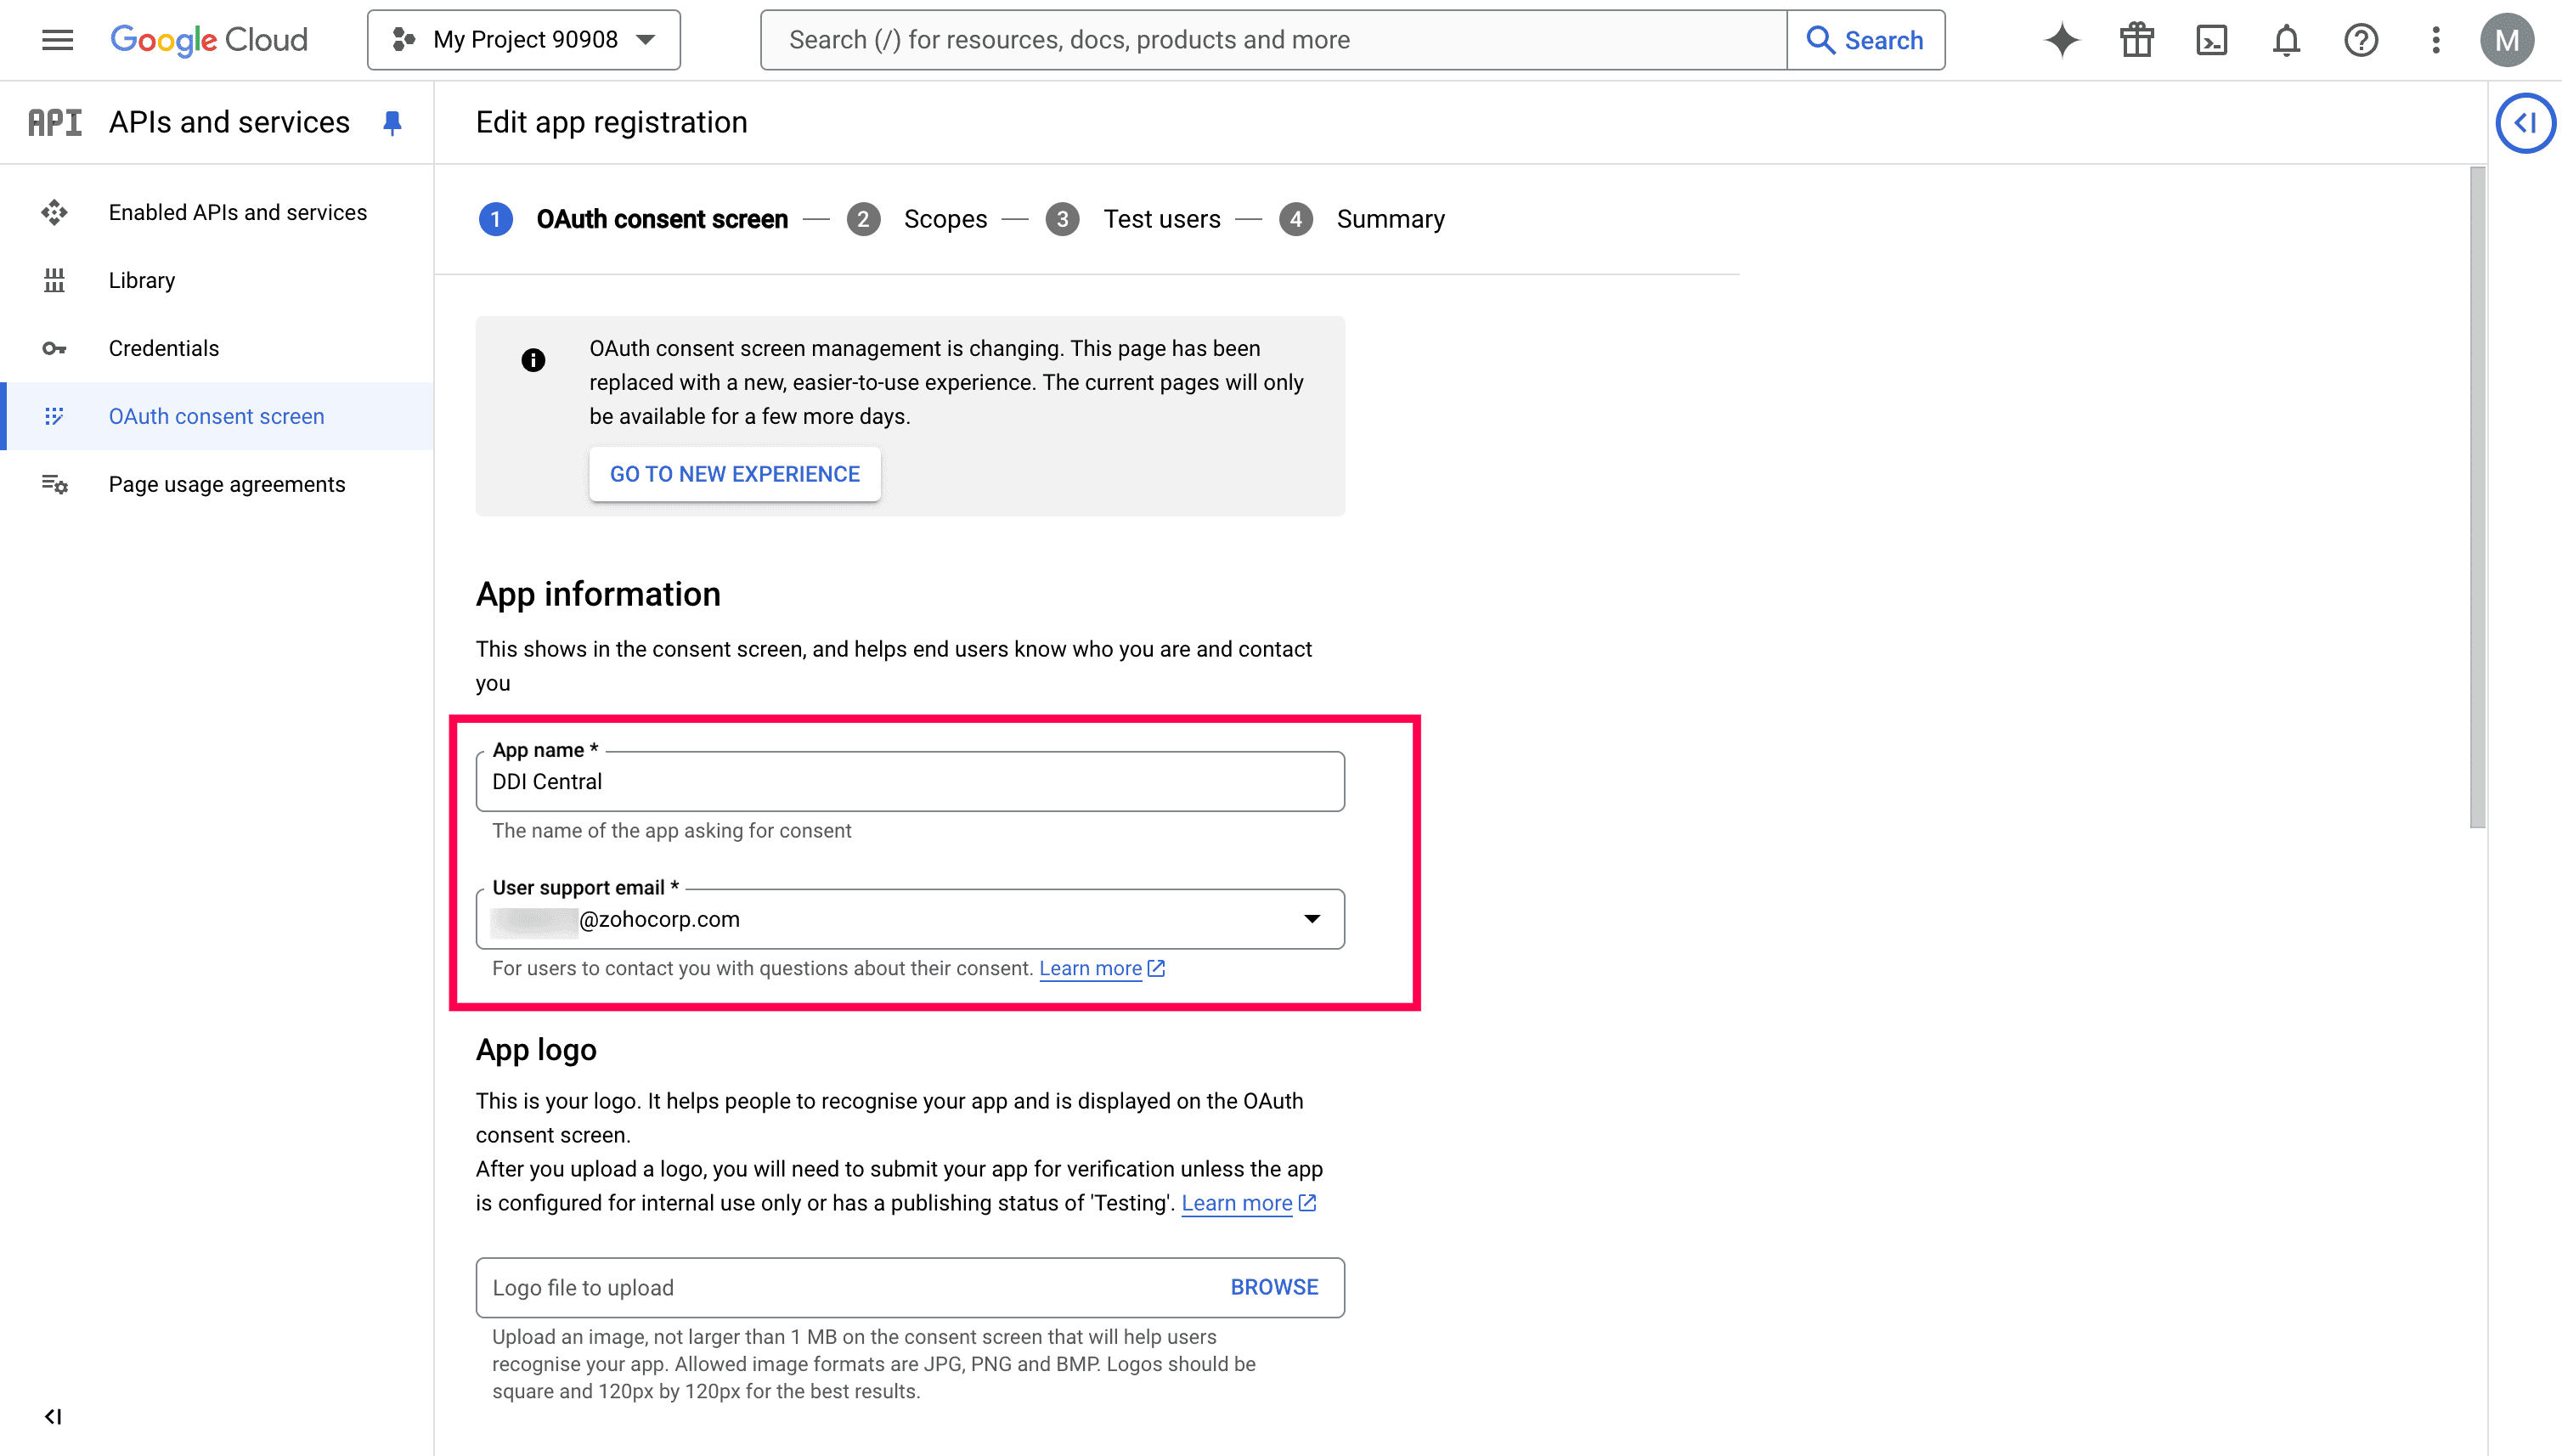Open the help question mark icon
The width and height of the screenshot is (2562, 1456).
(x=2361, y=40)
